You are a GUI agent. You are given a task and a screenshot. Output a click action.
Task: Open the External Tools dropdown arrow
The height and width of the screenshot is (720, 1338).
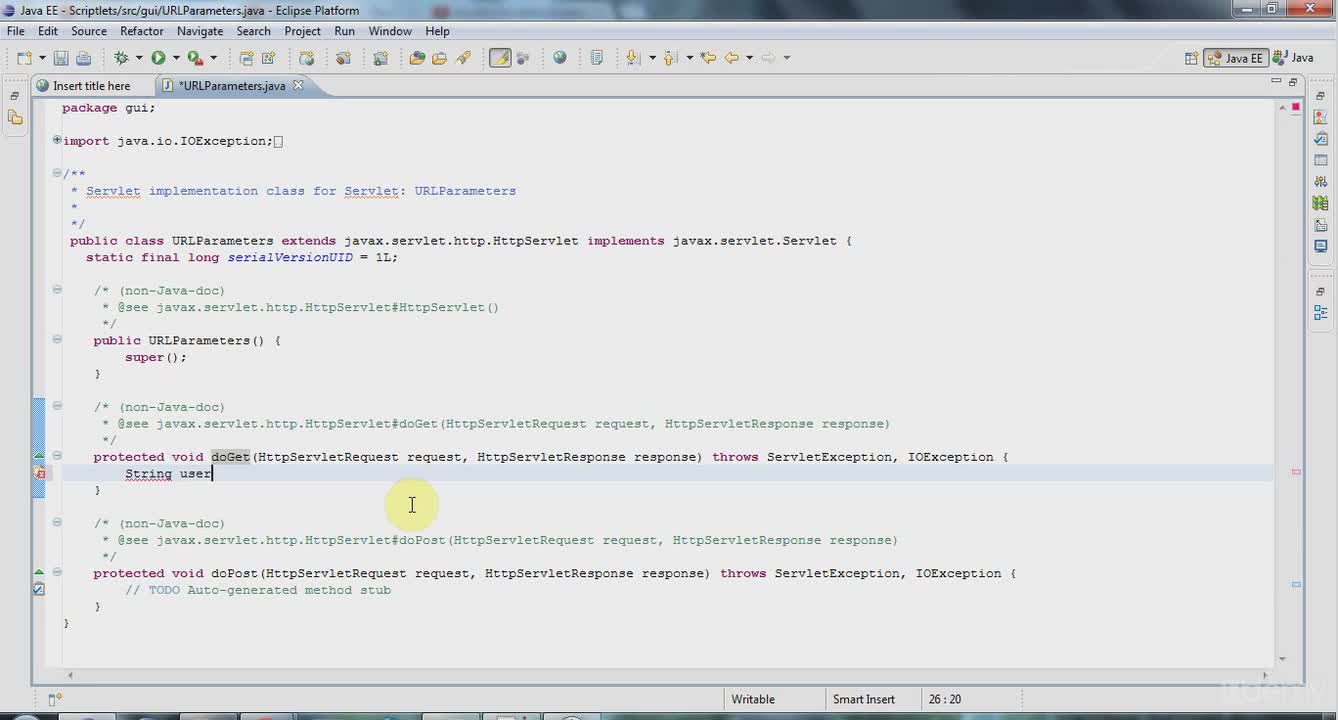pos(213,58)
